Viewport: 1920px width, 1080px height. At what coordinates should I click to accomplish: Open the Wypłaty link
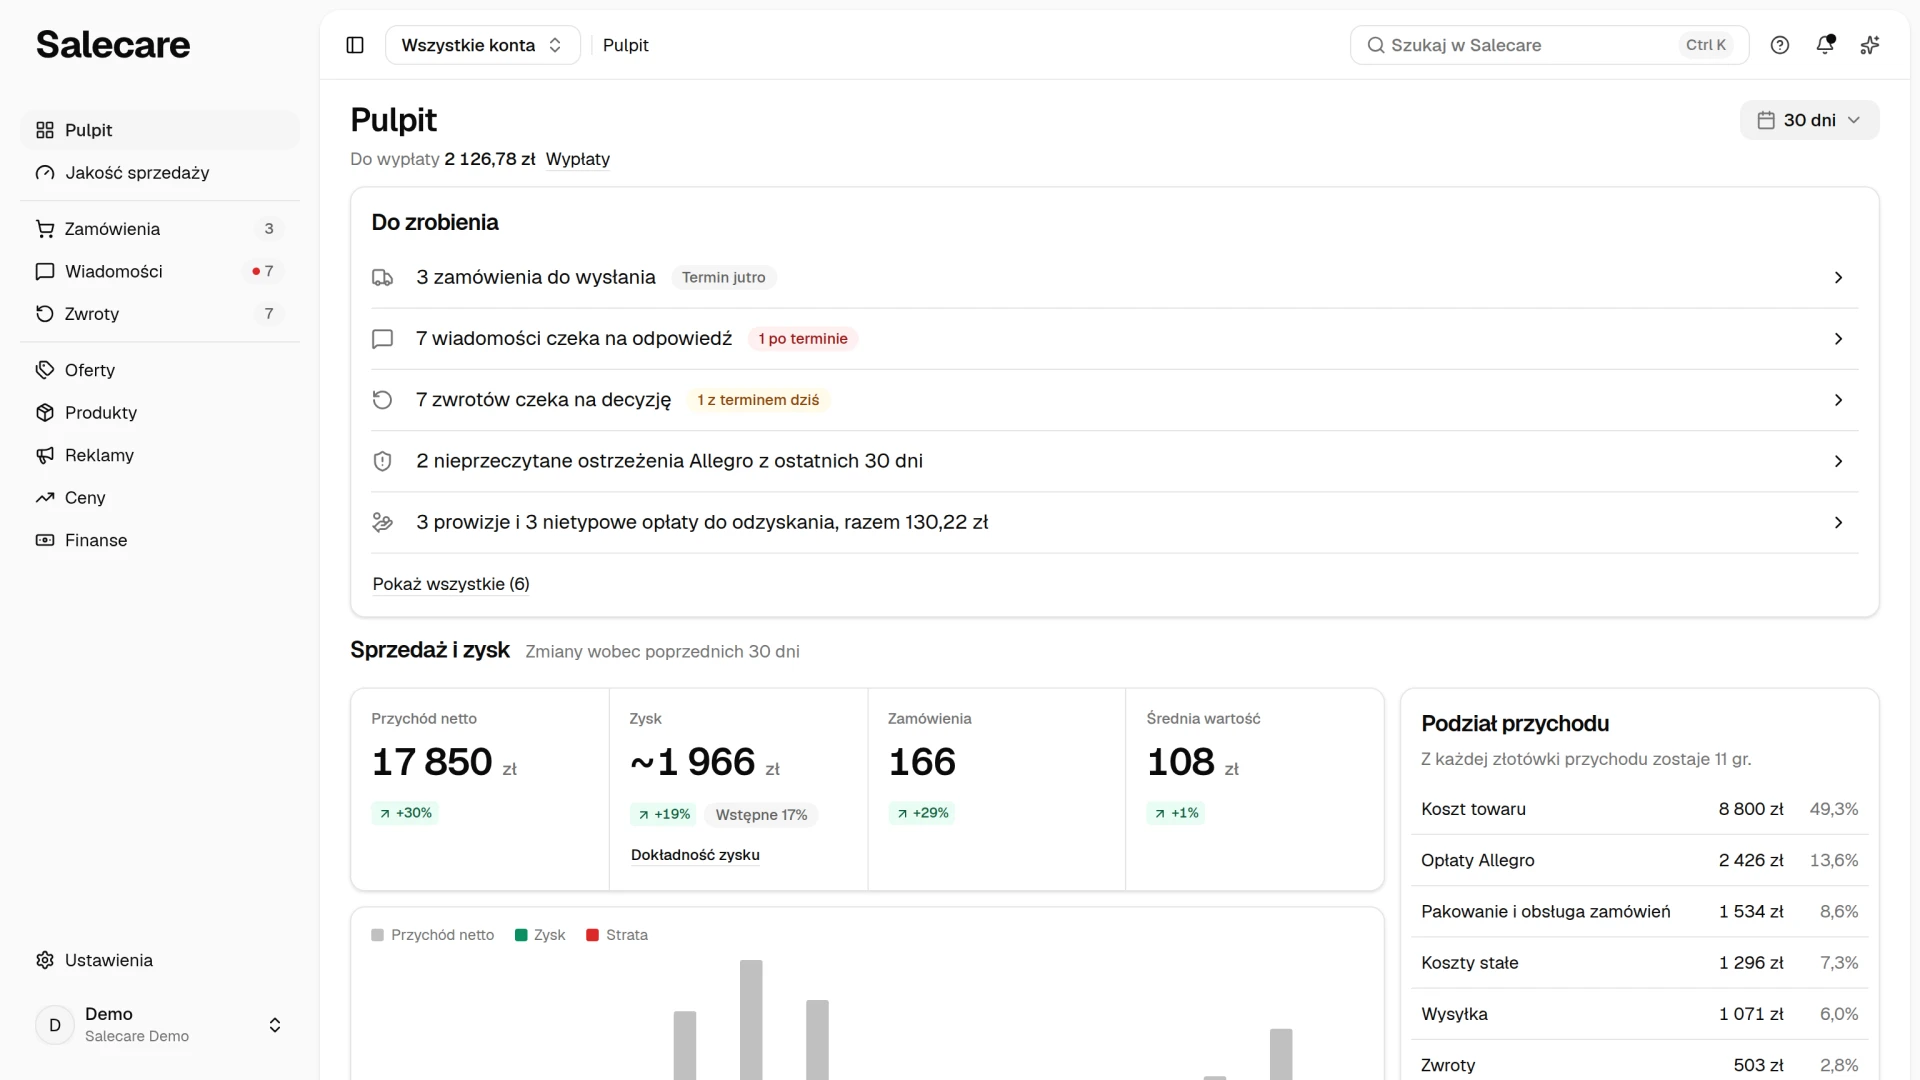tap(577, 159)
